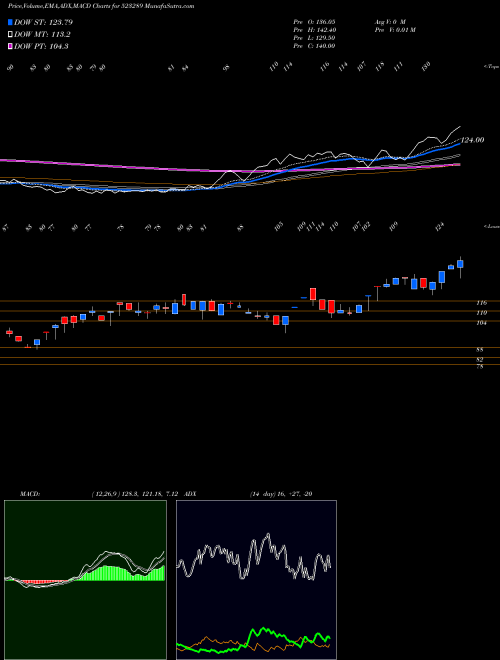Click the 88 price level label
This screenshot has height=660, width=500.
click(480, 350)
